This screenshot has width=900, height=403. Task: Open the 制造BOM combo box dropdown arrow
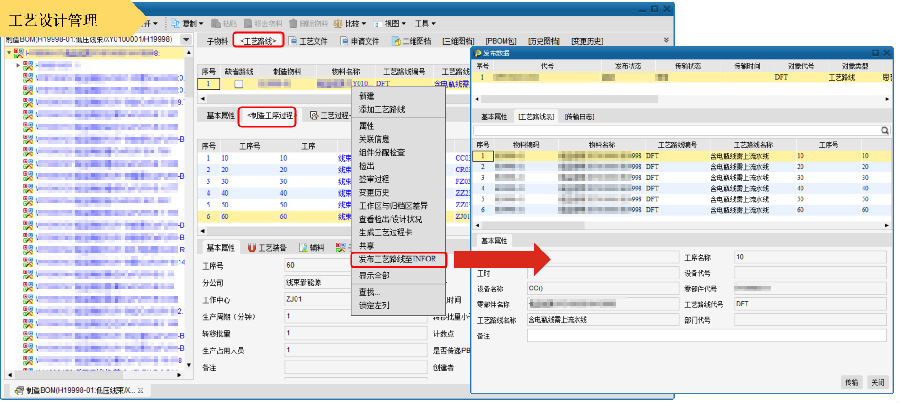pos(185,40)
